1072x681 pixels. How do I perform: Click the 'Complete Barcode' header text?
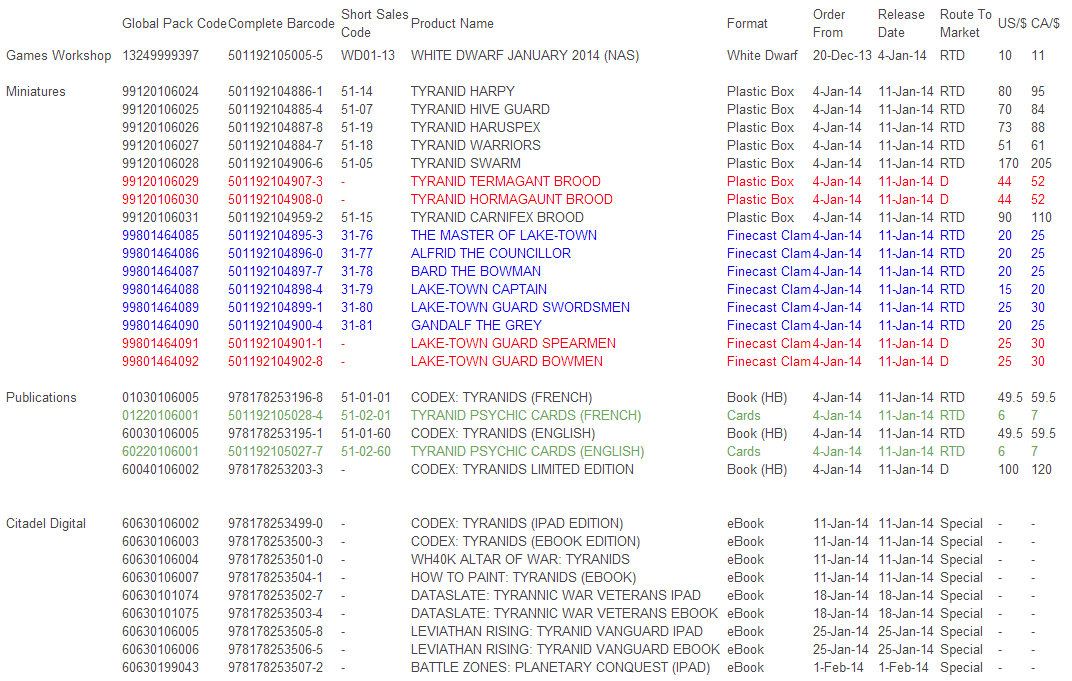[281, 23]
